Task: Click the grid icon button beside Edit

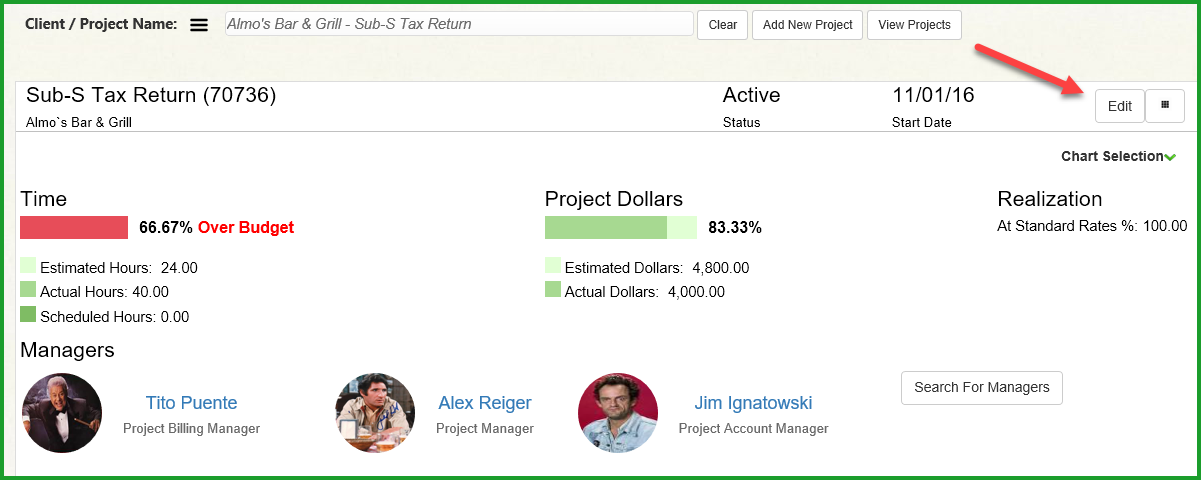Action: 1164,105
